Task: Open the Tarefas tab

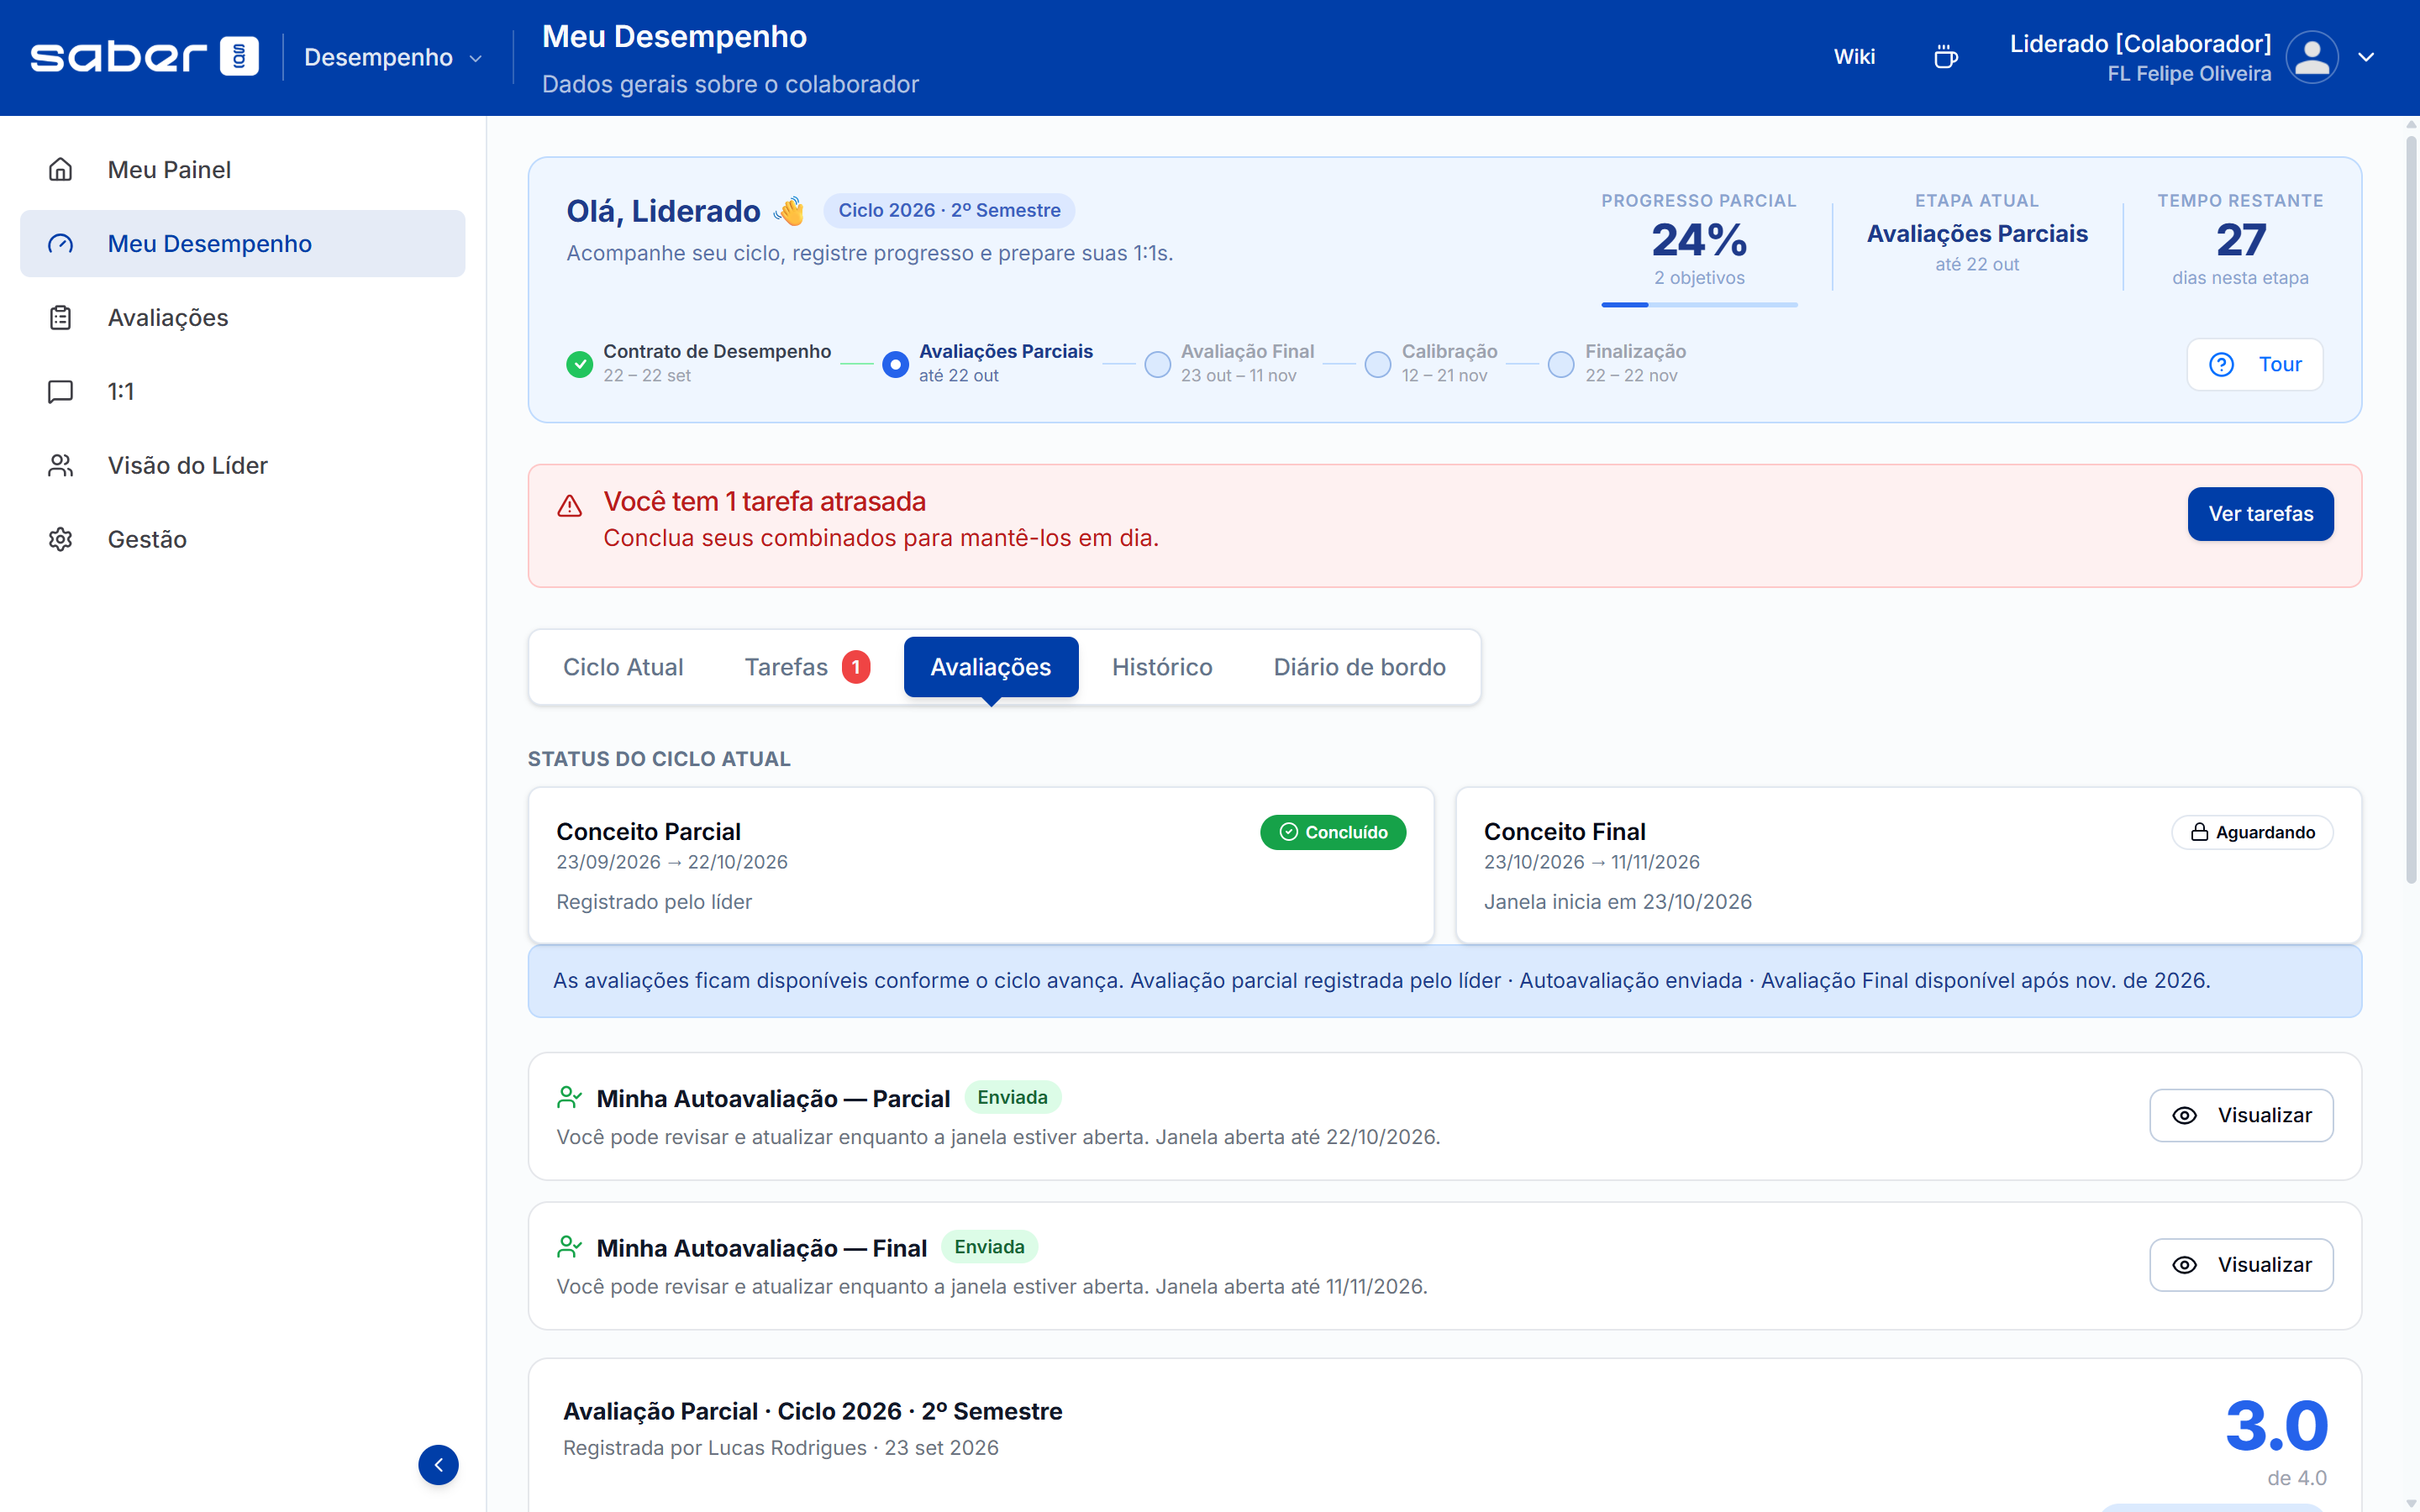Action: pyautogui.click(x=806, y=667)
